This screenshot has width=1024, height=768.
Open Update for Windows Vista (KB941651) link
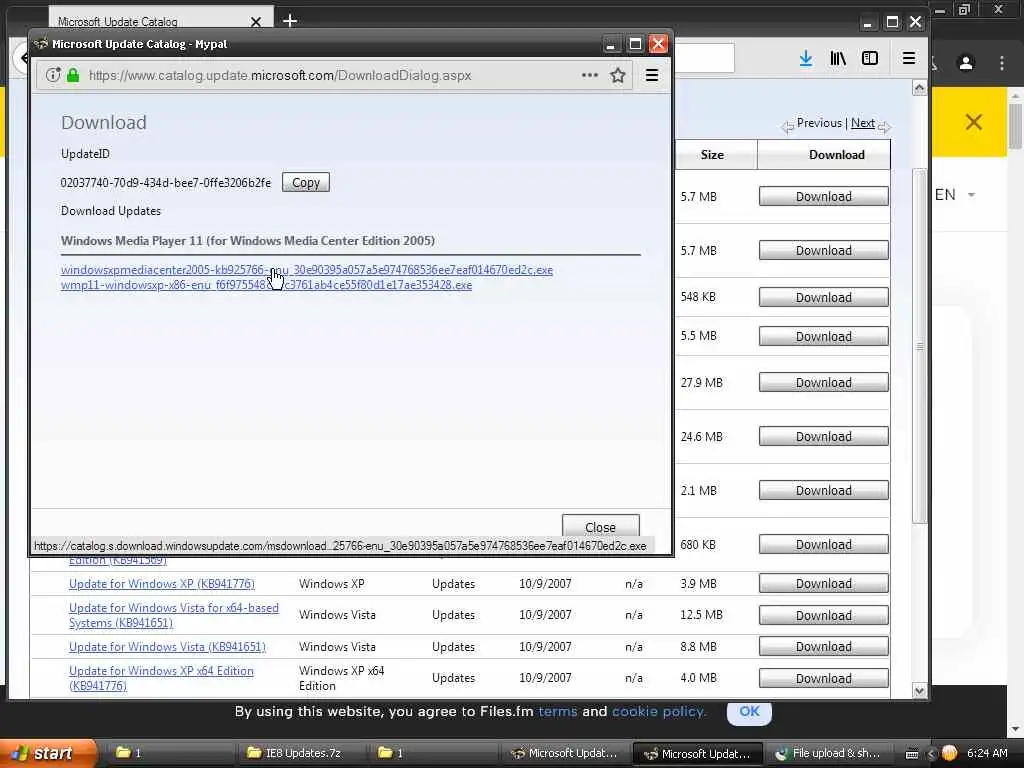[167, 647]
